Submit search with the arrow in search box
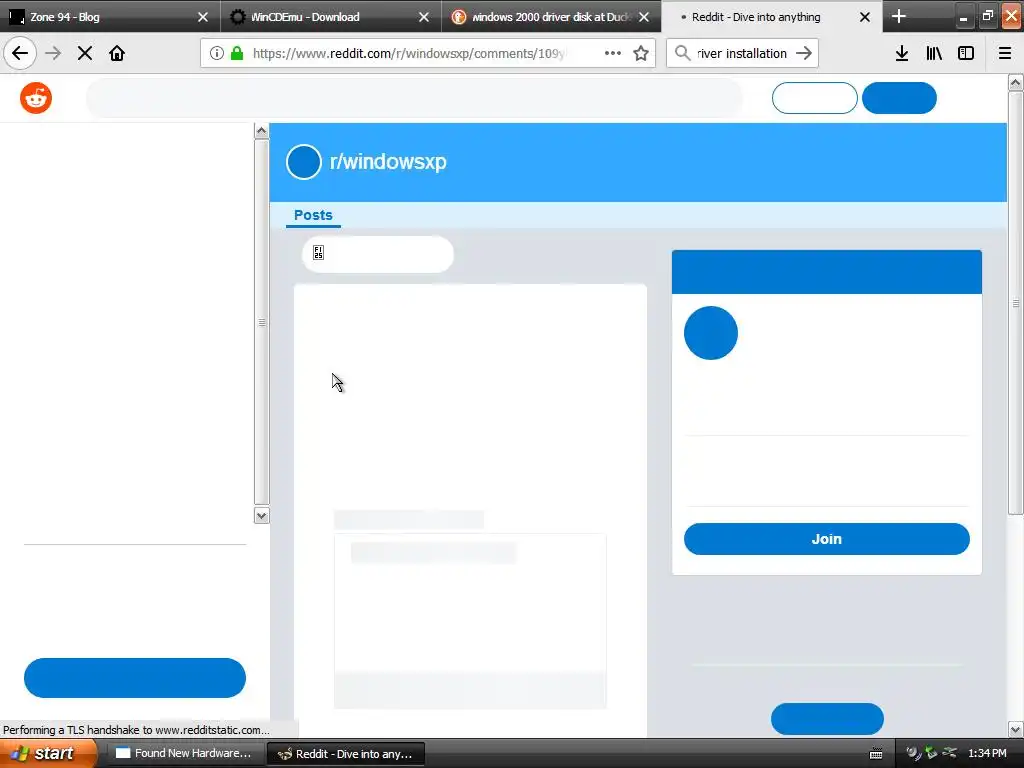The image size is (1024, 768). coord(804,53)
